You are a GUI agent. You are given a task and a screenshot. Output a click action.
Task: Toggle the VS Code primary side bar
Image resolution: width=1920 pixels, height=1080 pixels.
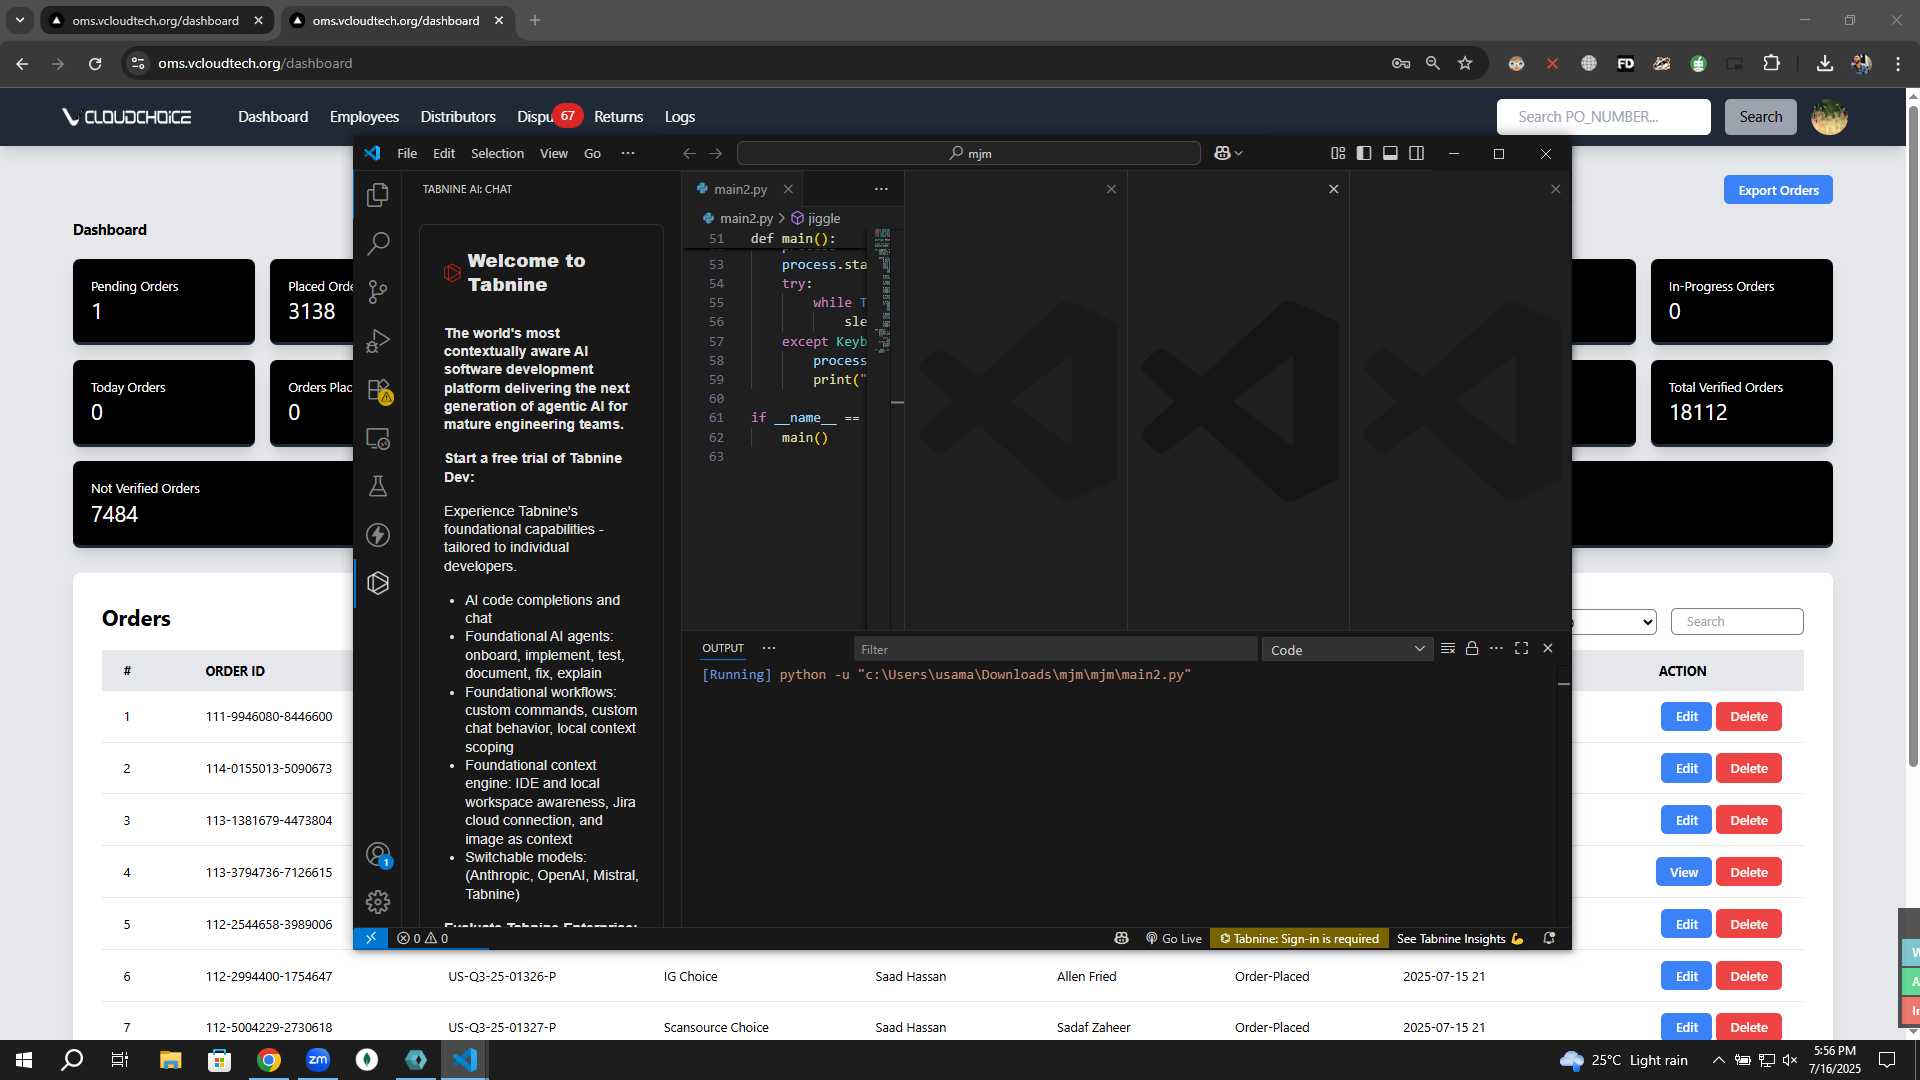click(x=1364, y=153)
